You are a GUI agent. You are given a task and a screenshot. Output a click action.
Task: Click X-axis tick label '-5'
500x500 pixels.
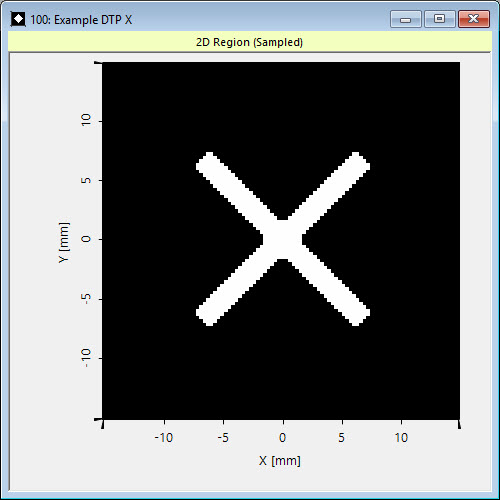tap(223, 438)
